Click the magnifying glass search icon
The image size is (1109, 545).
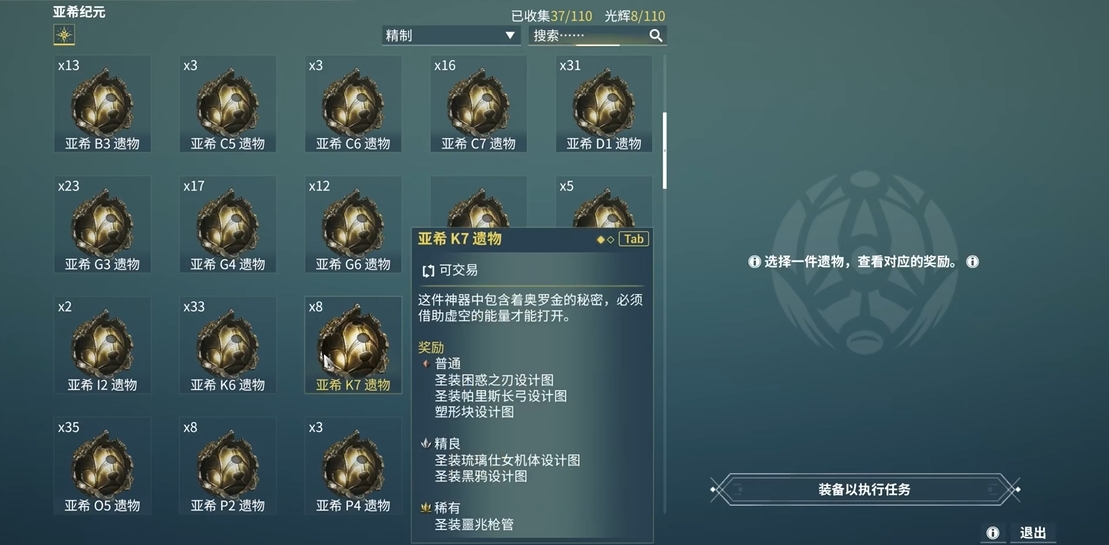656,35
